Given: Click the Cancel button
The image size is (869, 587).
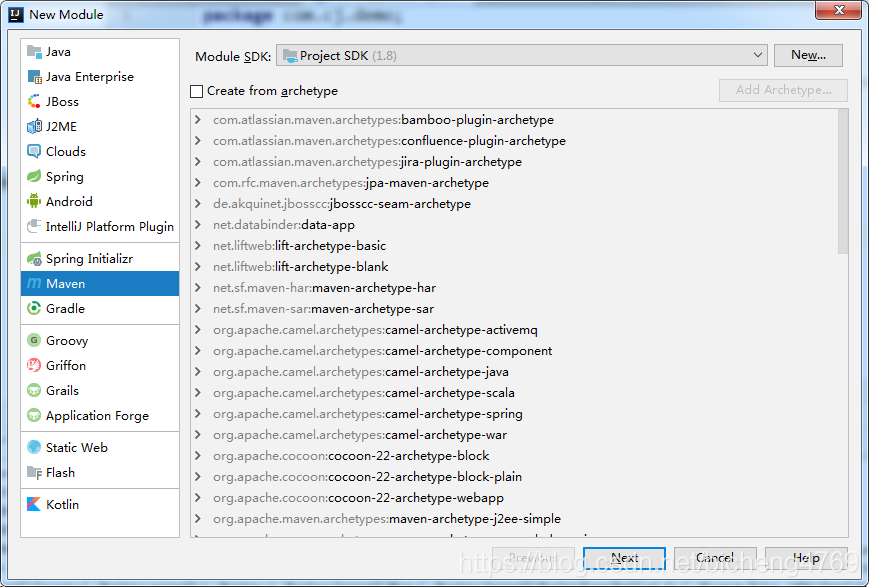Looking at the screenshot, I should 715,558.
